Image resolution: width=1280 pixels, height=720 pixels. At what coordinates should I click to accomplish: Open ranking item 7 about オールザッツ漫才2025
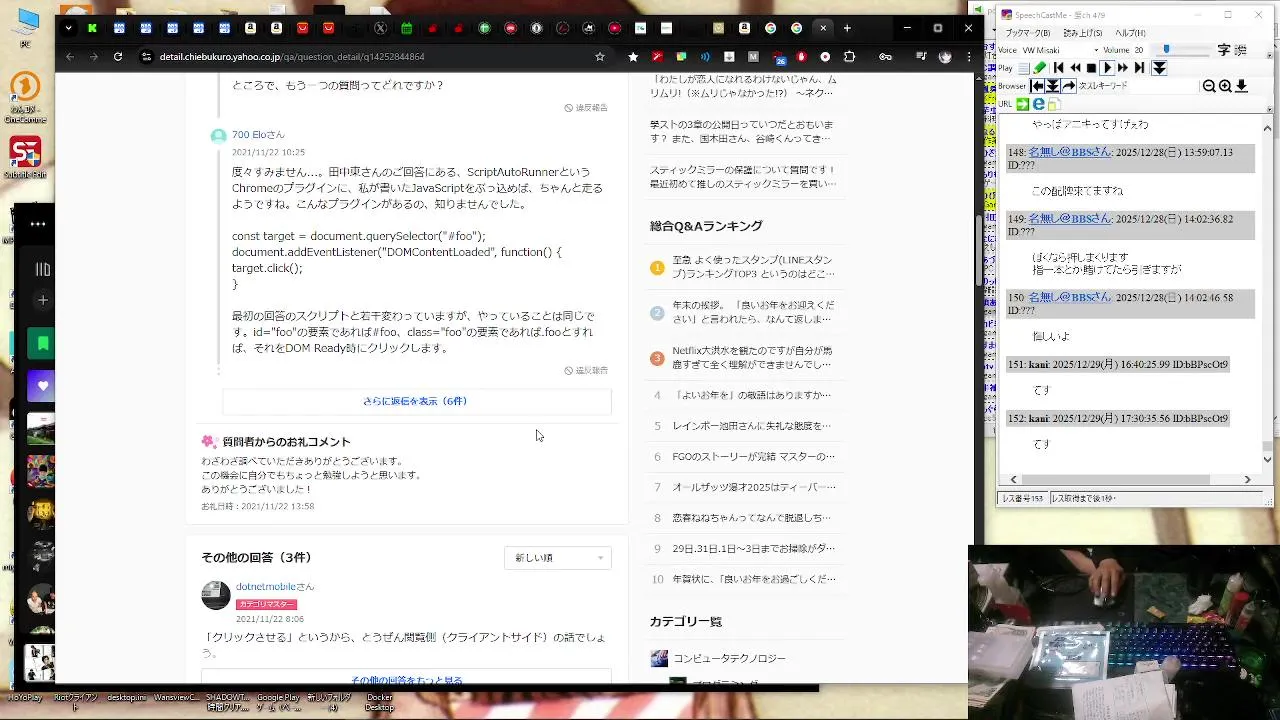pos(753,487)
